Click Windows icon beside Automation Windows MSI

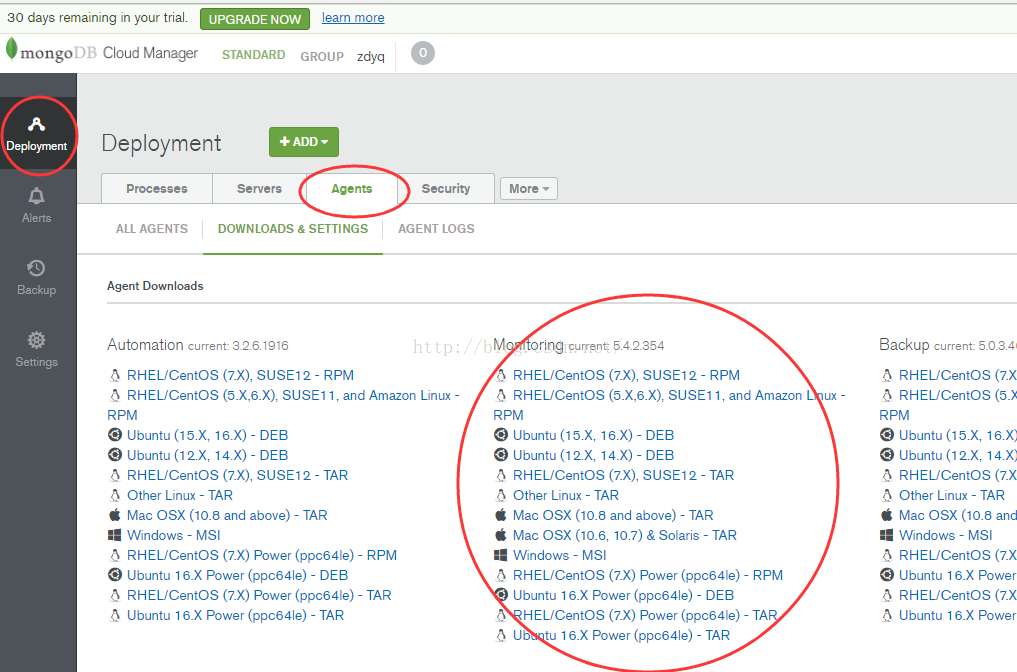pyautogui.click(x=115, y=535)
